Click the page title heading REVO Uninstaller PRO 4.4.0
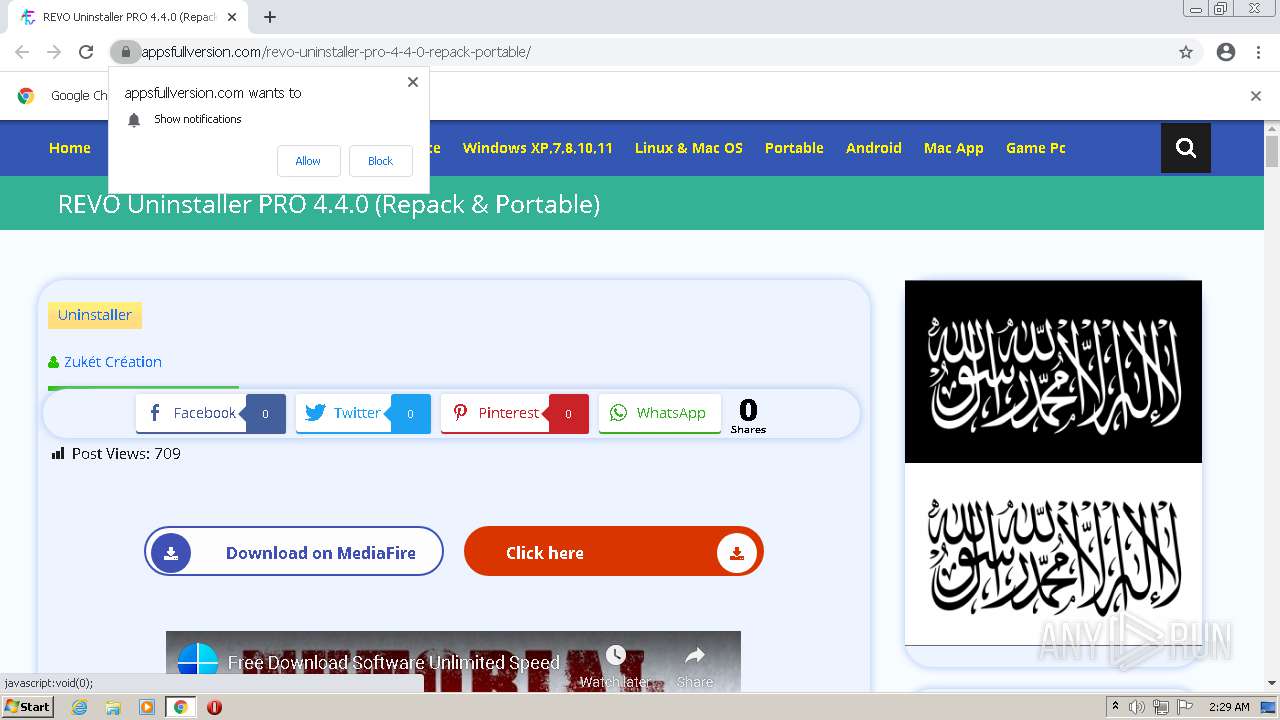This screenshot has height=720, width=1280. pos(329,204)
